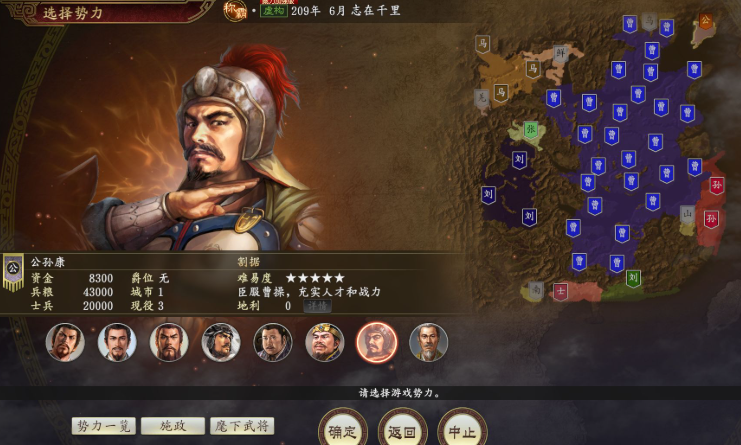
Task: Select the red 士 faction flag
Action: click(560, 291)
